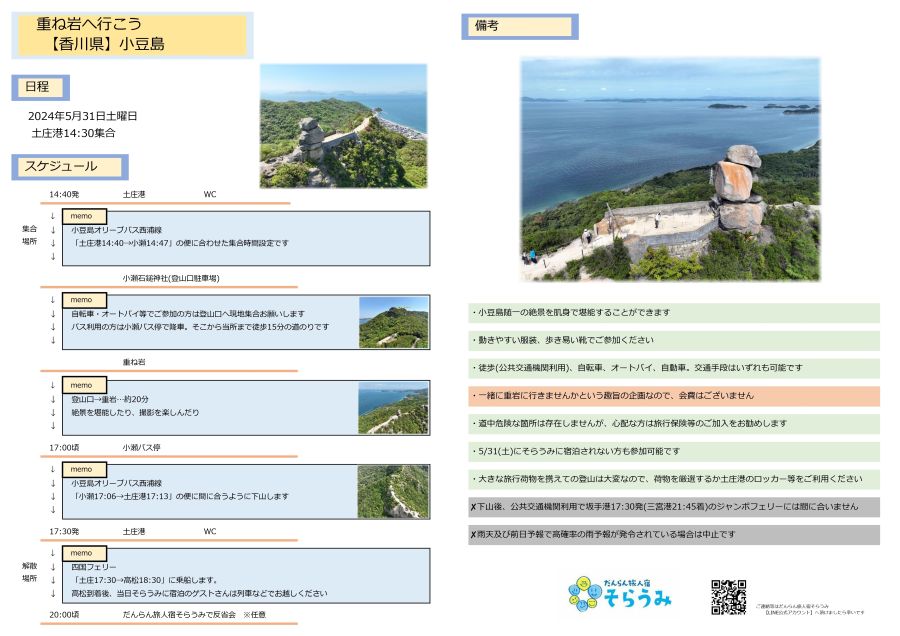Open the large rock photo under 備考
900x636 pixels.
coord(669,169)
